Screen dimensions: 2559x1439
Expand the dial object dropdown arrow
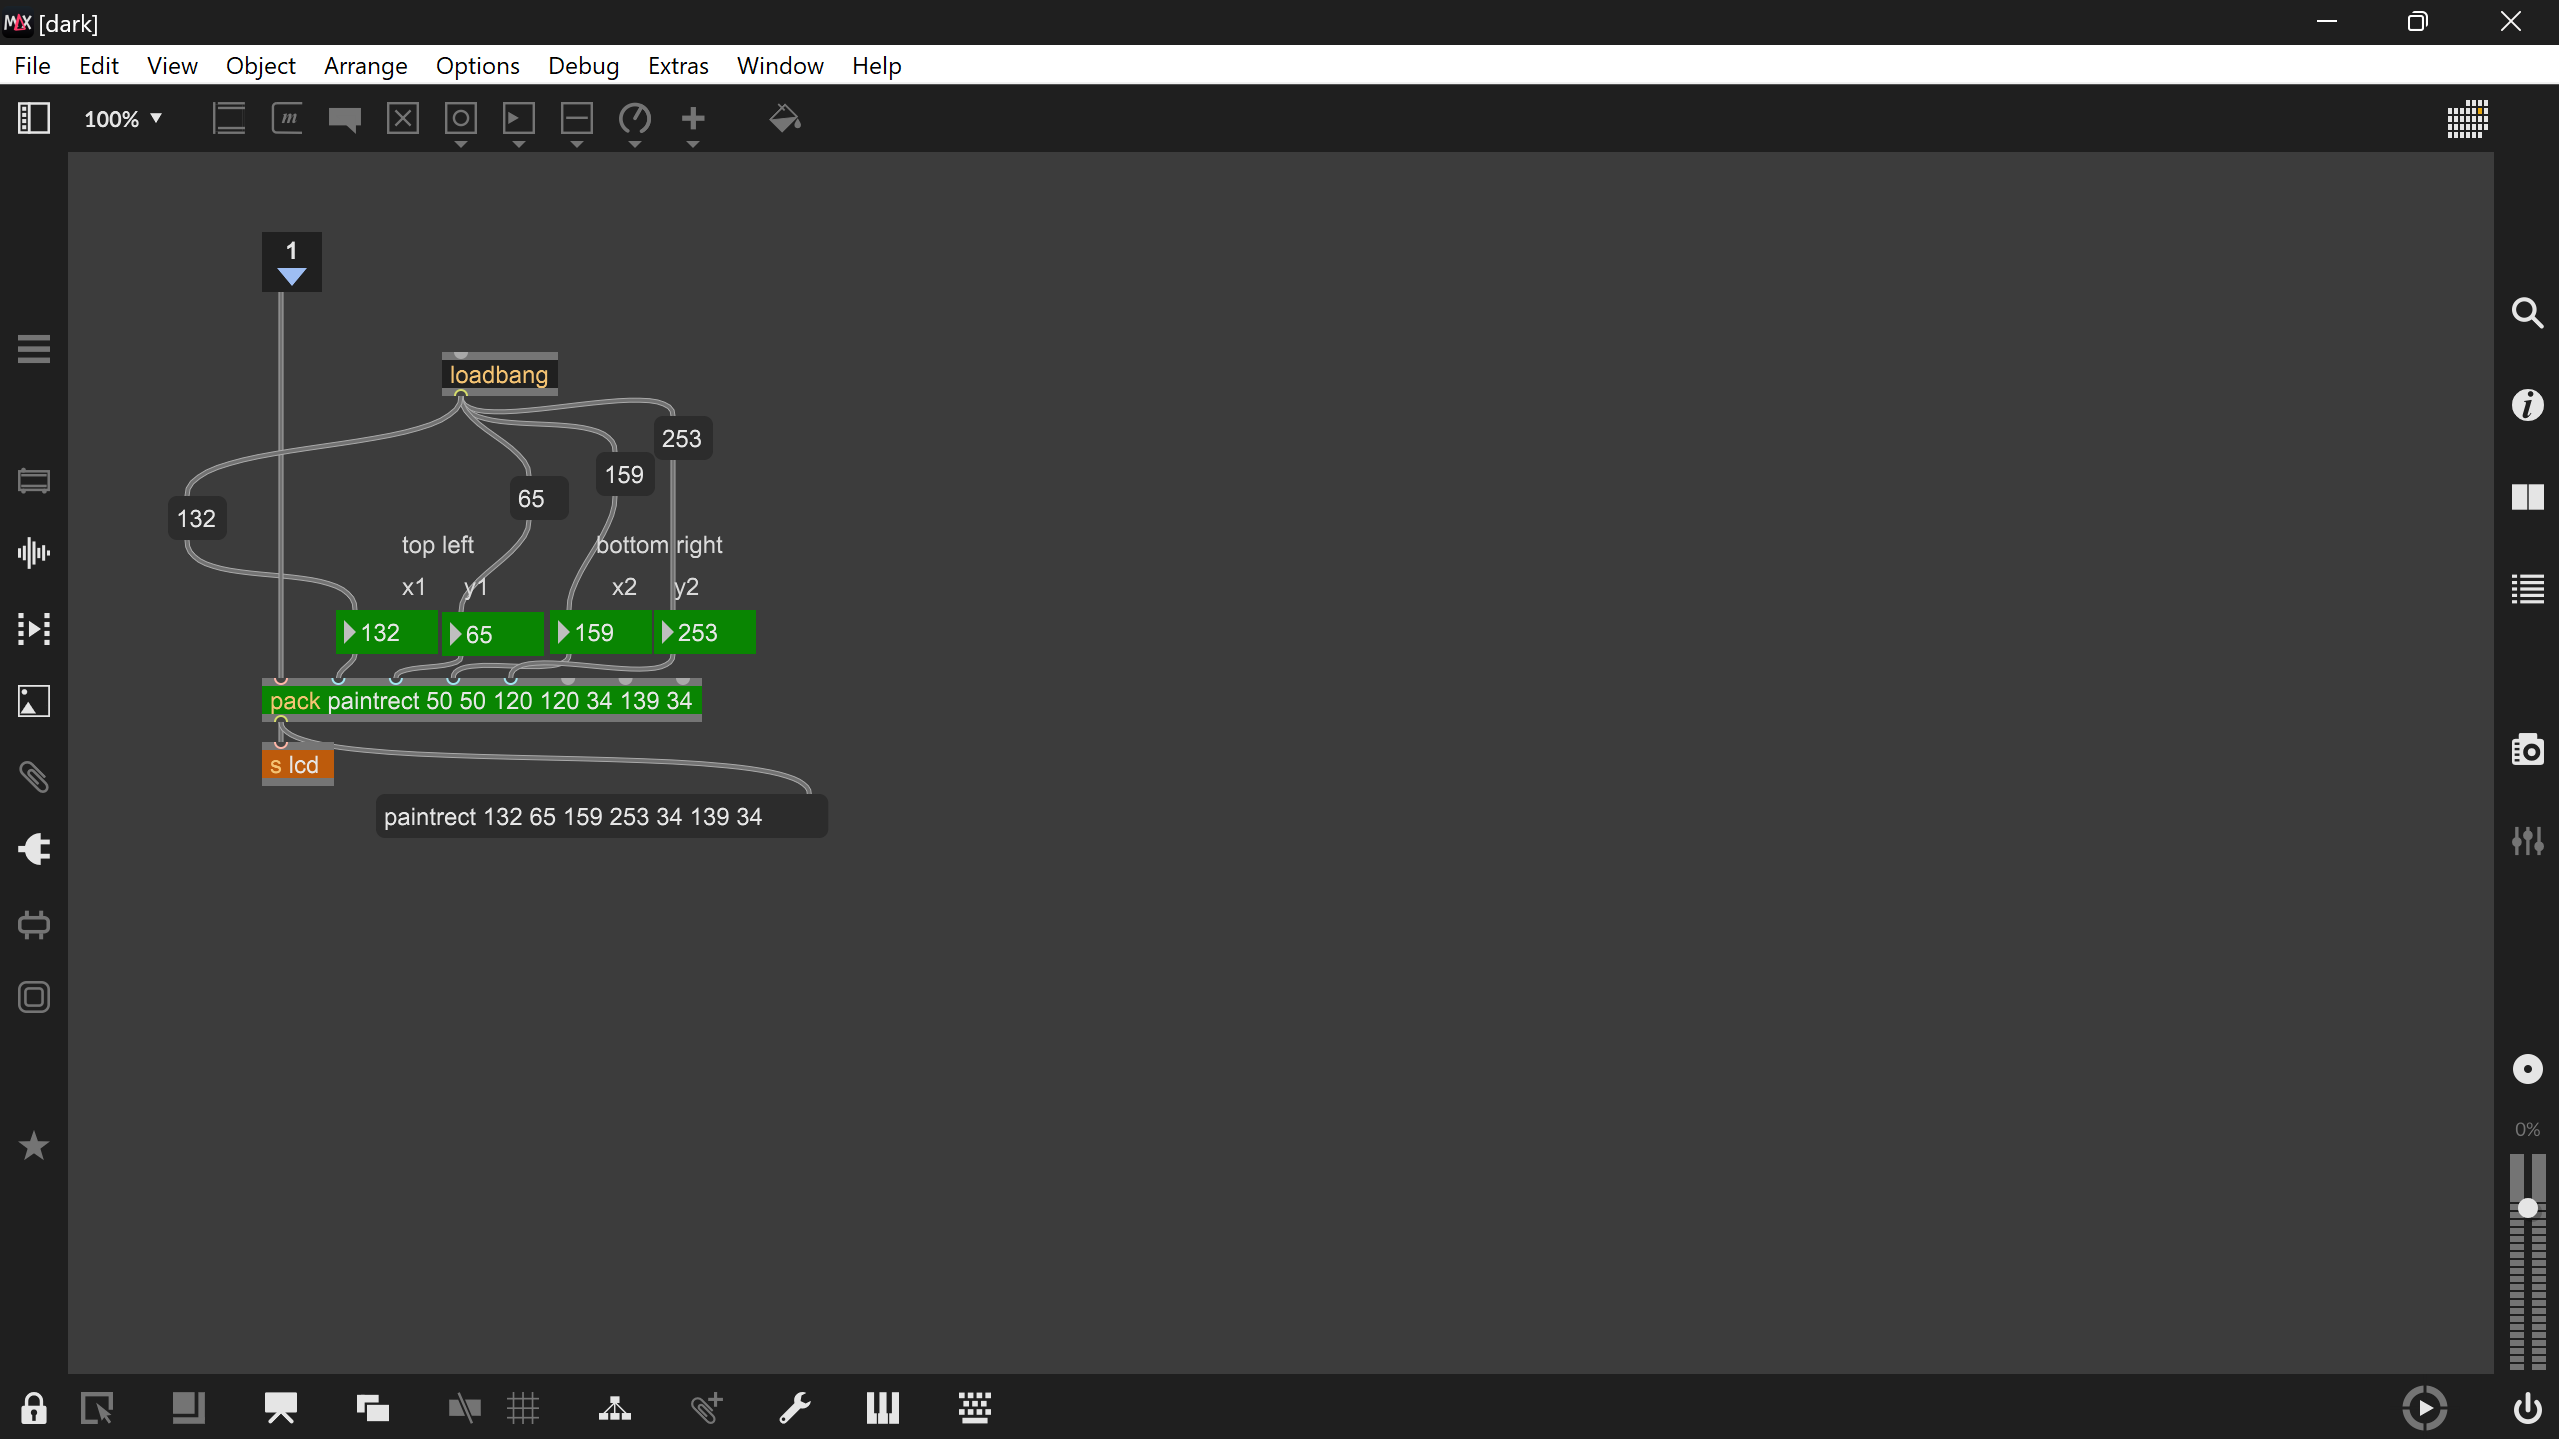pyautogui.click(x=634, y=145)
